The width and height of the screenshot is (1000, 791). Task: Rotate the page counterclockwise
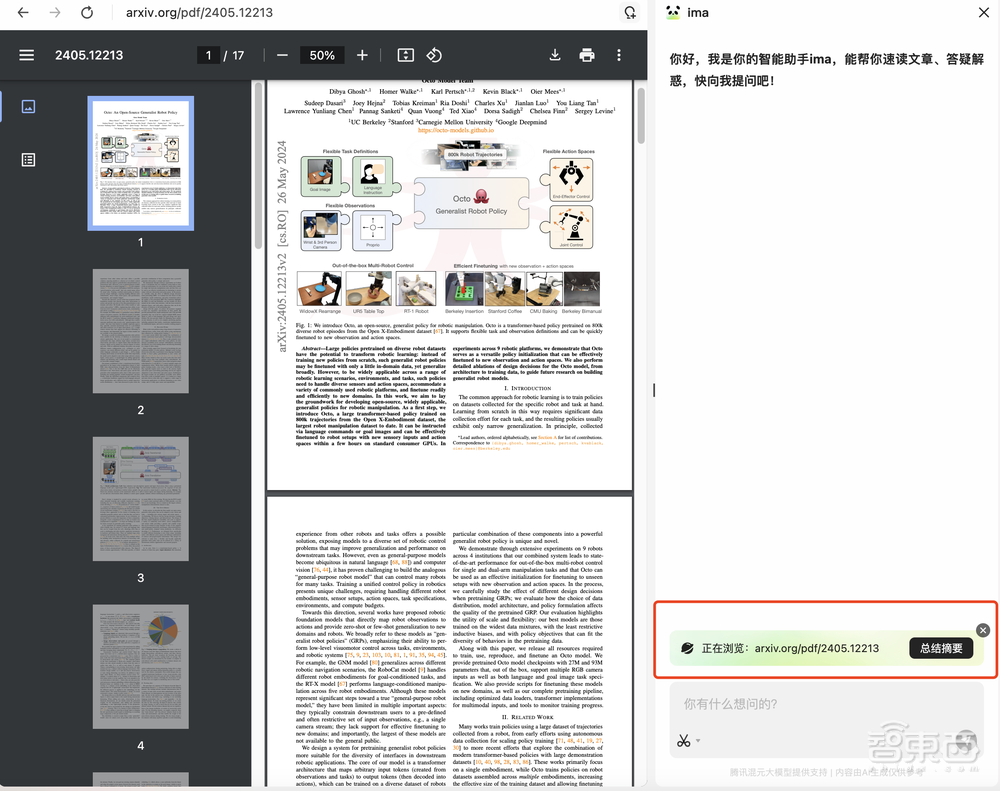coord(434,55)
